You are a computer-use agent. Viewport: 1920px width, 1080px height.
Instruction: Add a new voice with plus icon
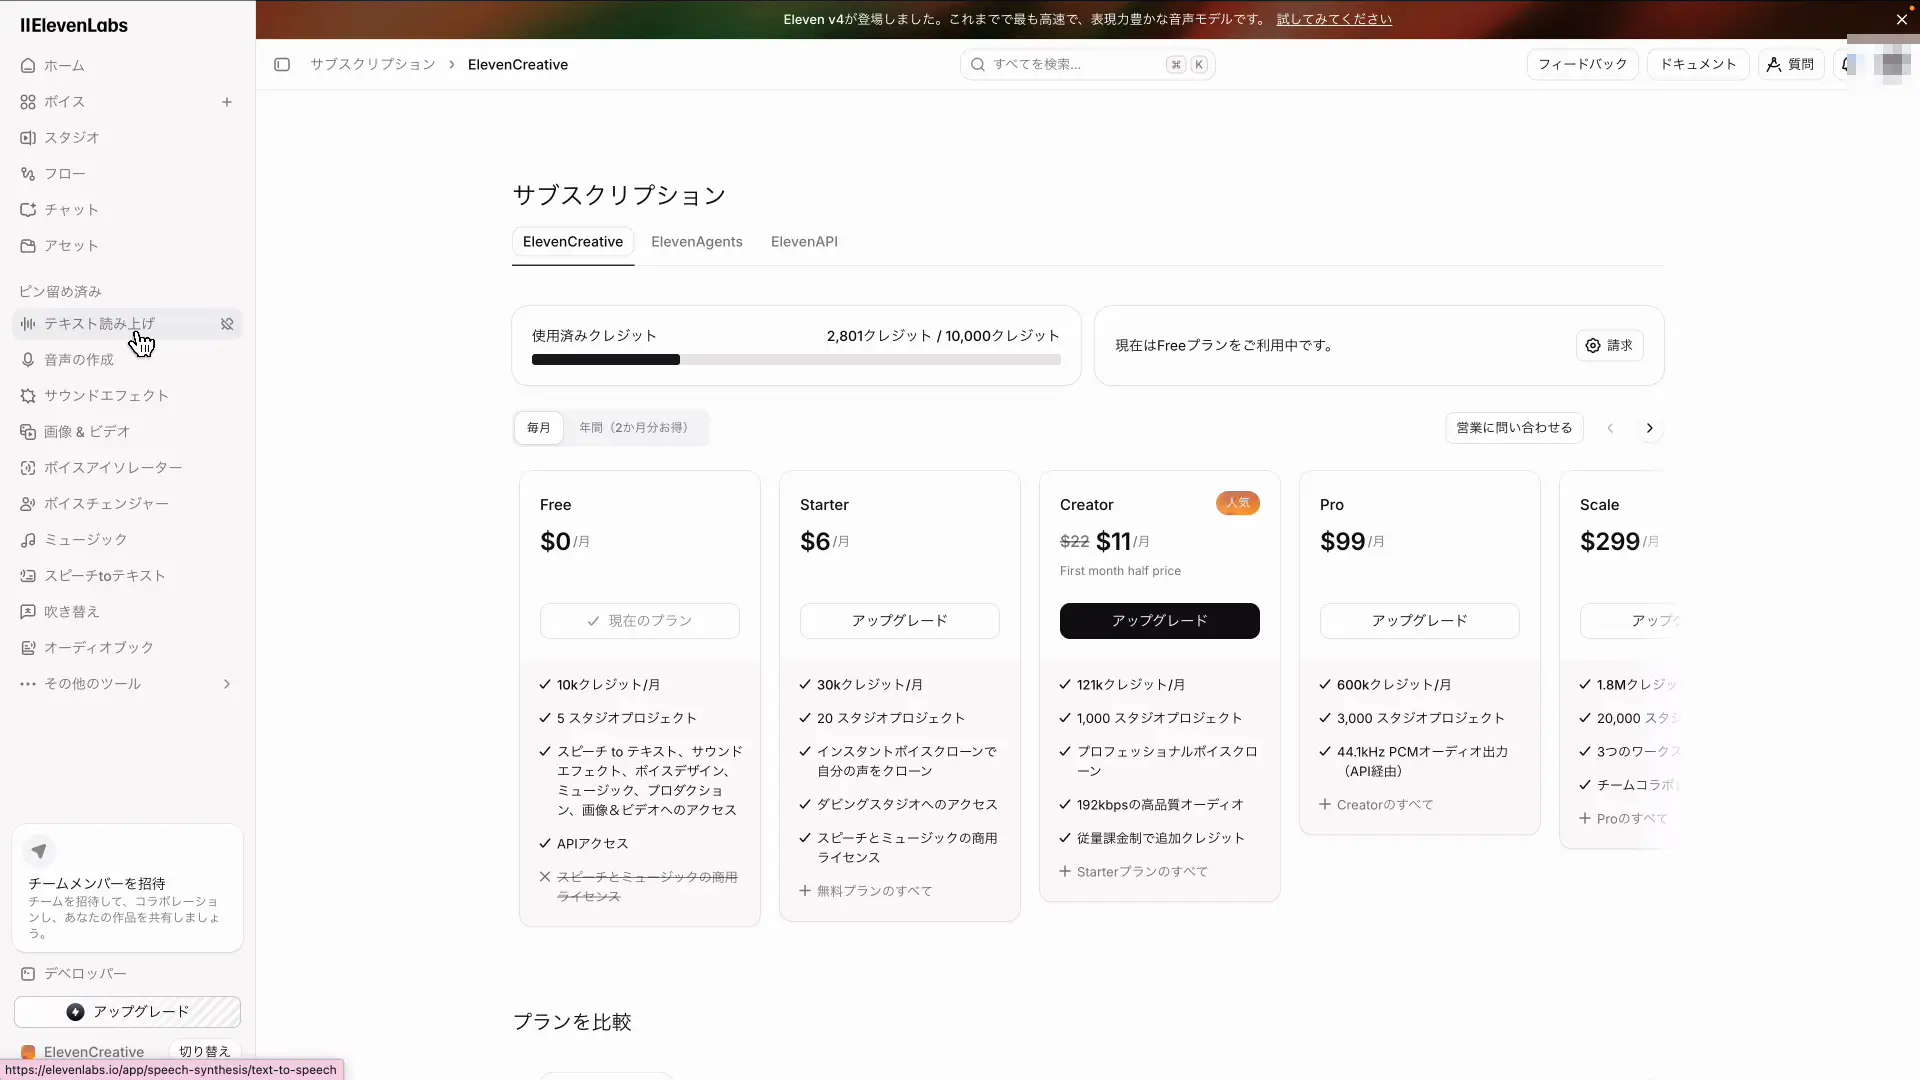pos(227,102)
